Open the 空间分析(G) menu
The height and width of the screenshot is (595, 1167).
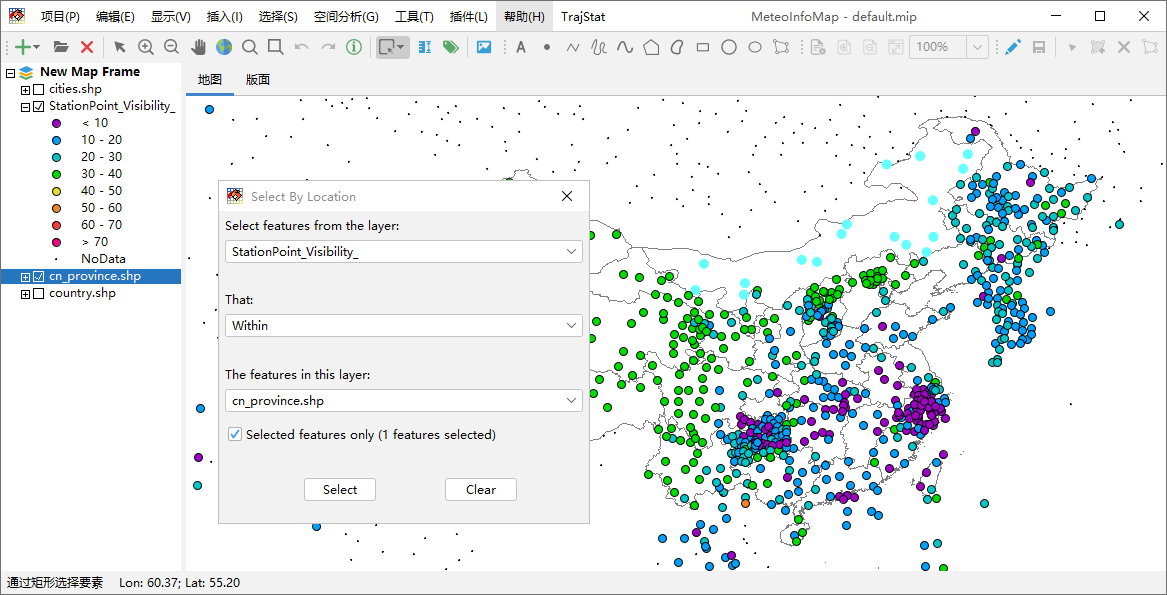(346, 17)
